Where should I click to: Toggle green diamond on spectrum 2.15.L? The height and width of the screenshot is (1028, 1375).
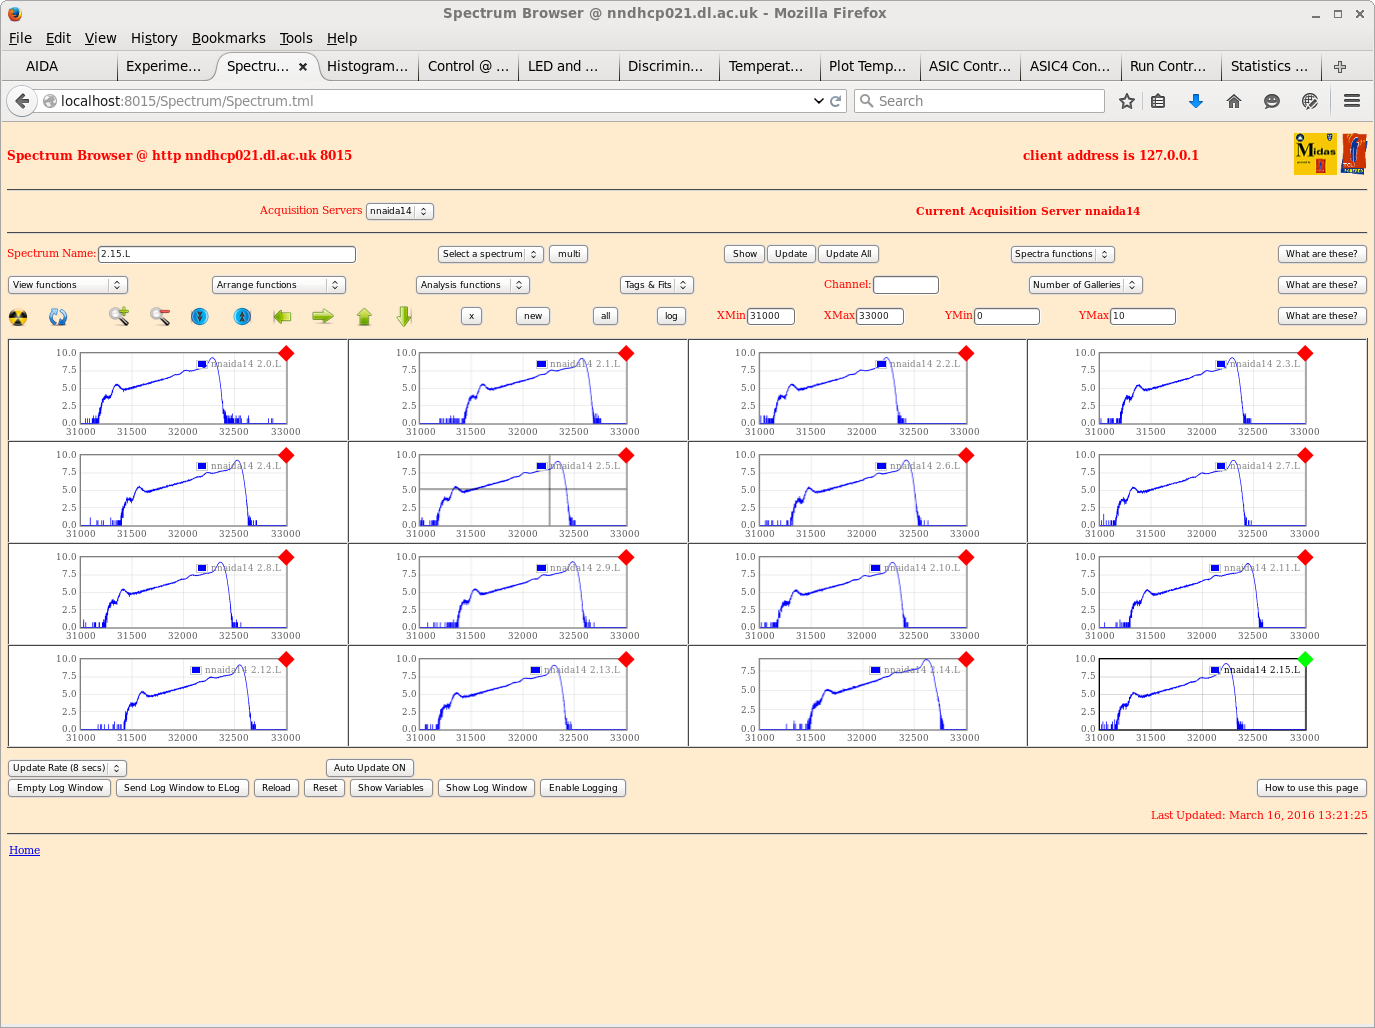[x=1305, y=659]
